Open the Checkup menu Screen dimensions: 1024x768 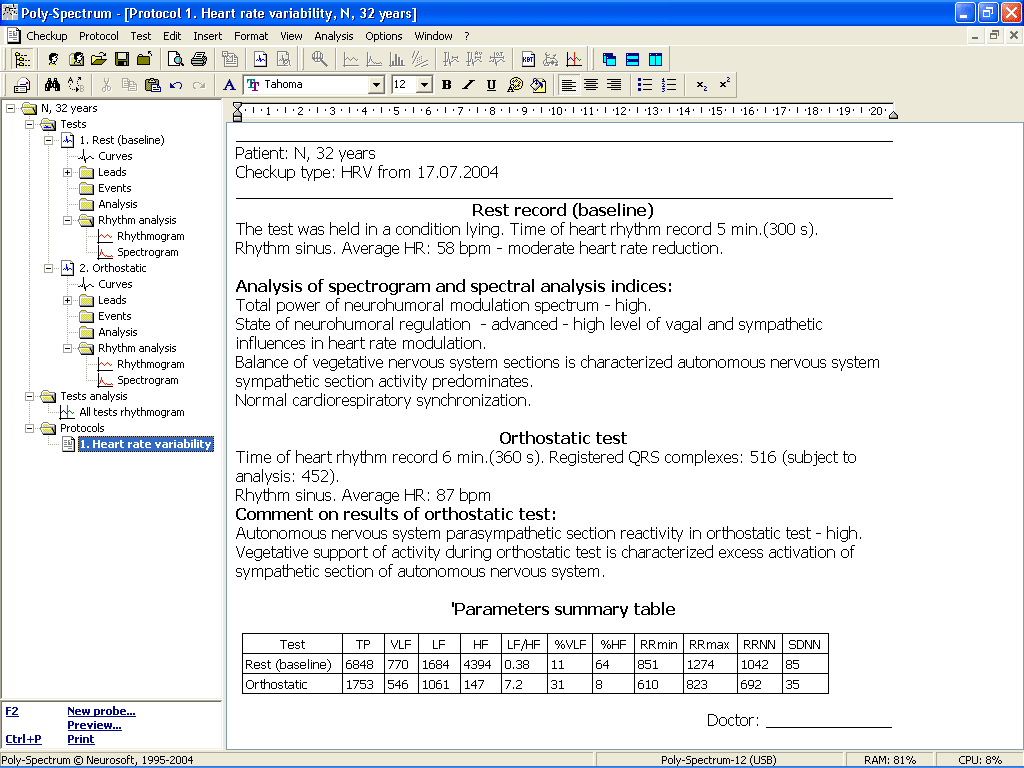pos(46,36)
